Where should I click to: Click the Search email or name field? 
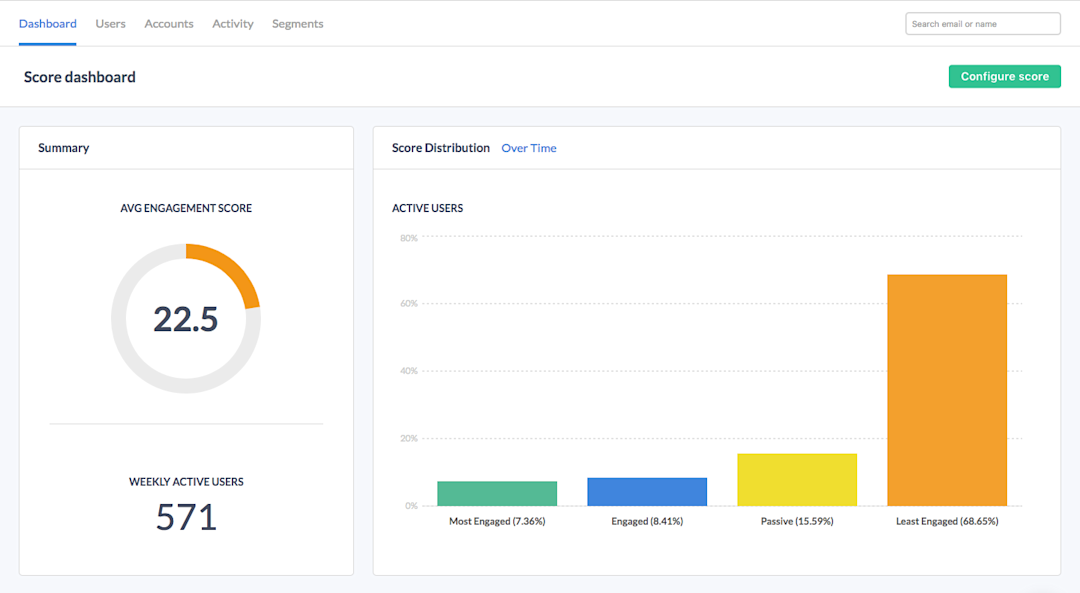pyautogui.click(x=983, y=23)
